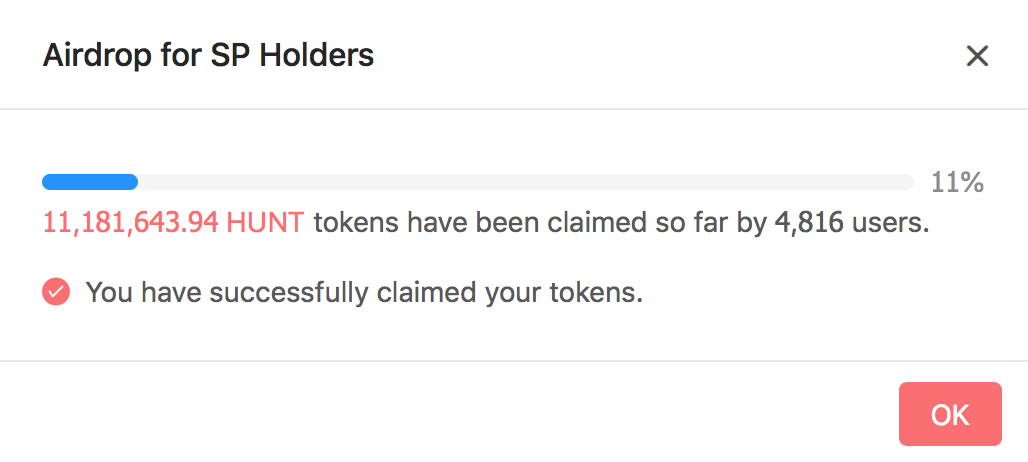1028x462 pixels.
Task: Click the far right end of progress track
Action: (906, 182)
